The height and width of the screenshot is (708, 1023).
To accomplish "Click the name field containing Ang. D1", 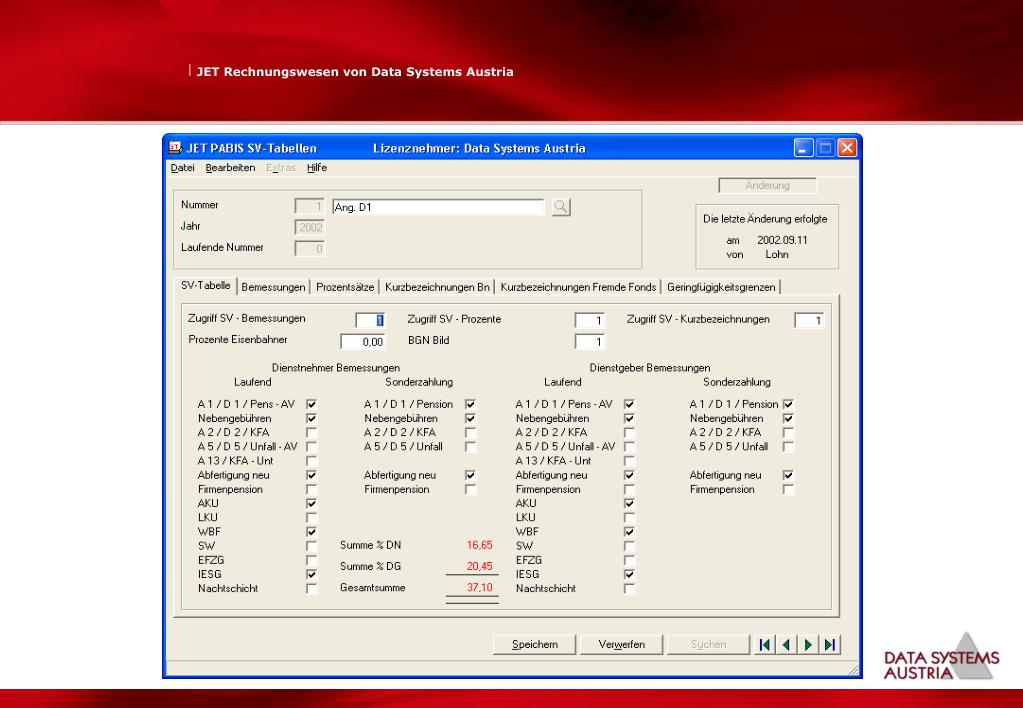I will click(438, 208).
